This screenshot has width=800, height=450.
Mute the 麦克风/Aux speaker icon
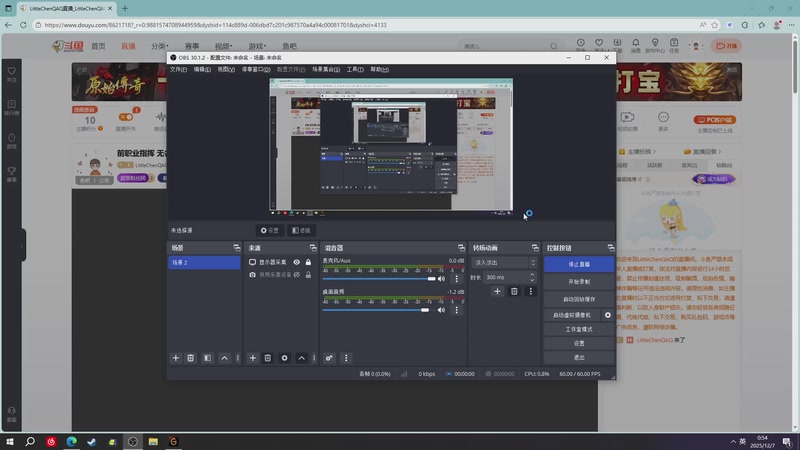[442, 279]
